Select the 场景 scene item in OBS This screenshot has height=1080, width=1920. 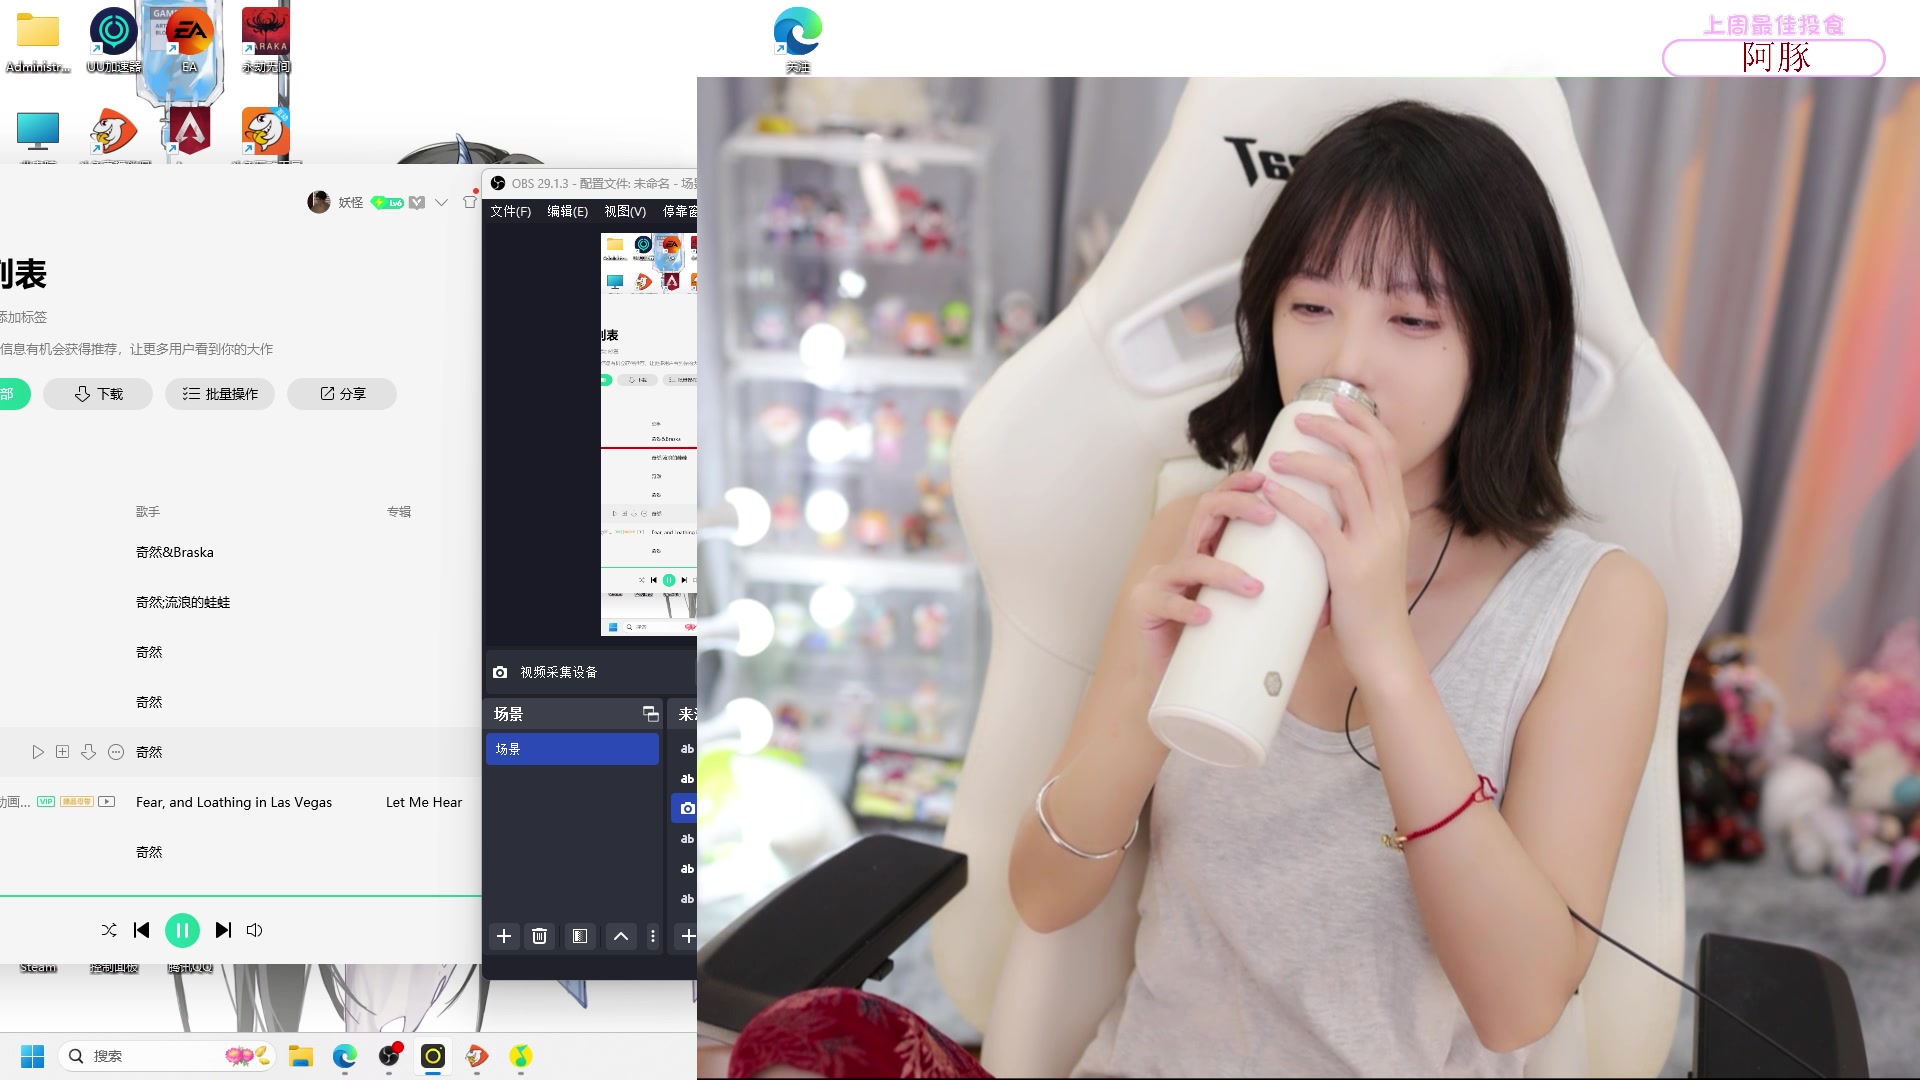click(x=572, y=749)
